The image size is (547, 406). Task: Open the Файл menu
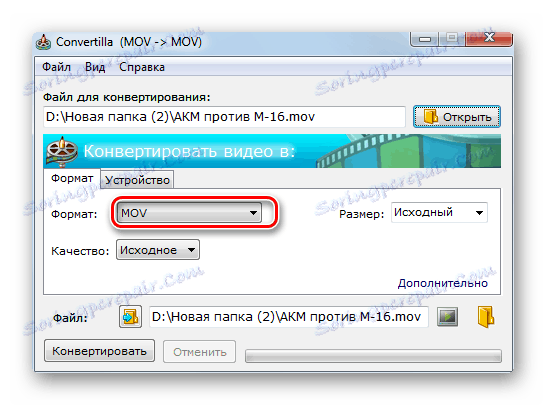click(56, 67)
